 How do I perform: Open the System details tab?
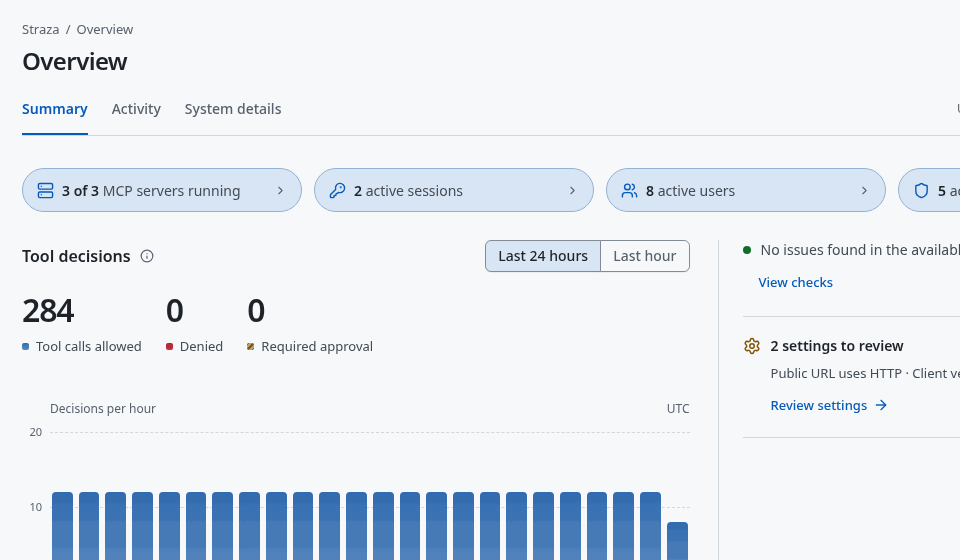coord(233,109)
